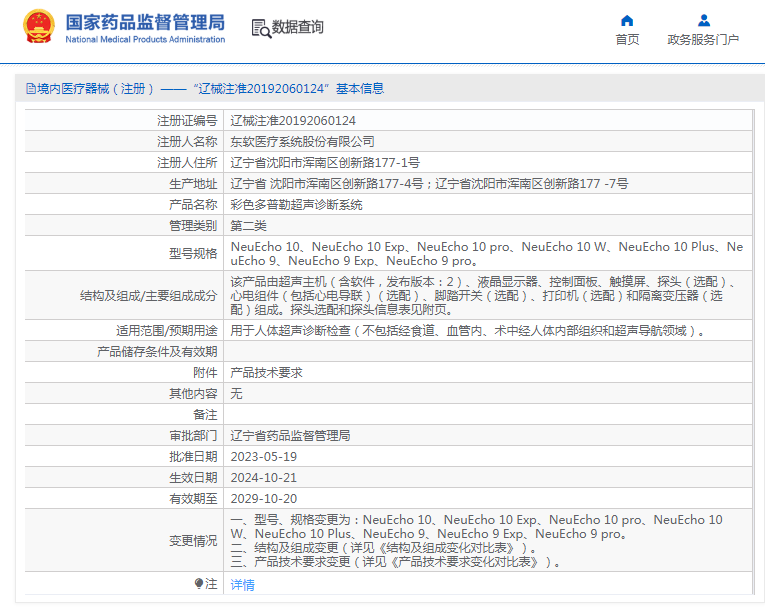Select the 数据查询 text label
The width and height of the screenshot is (765, 609).
[x=297, y=28]
